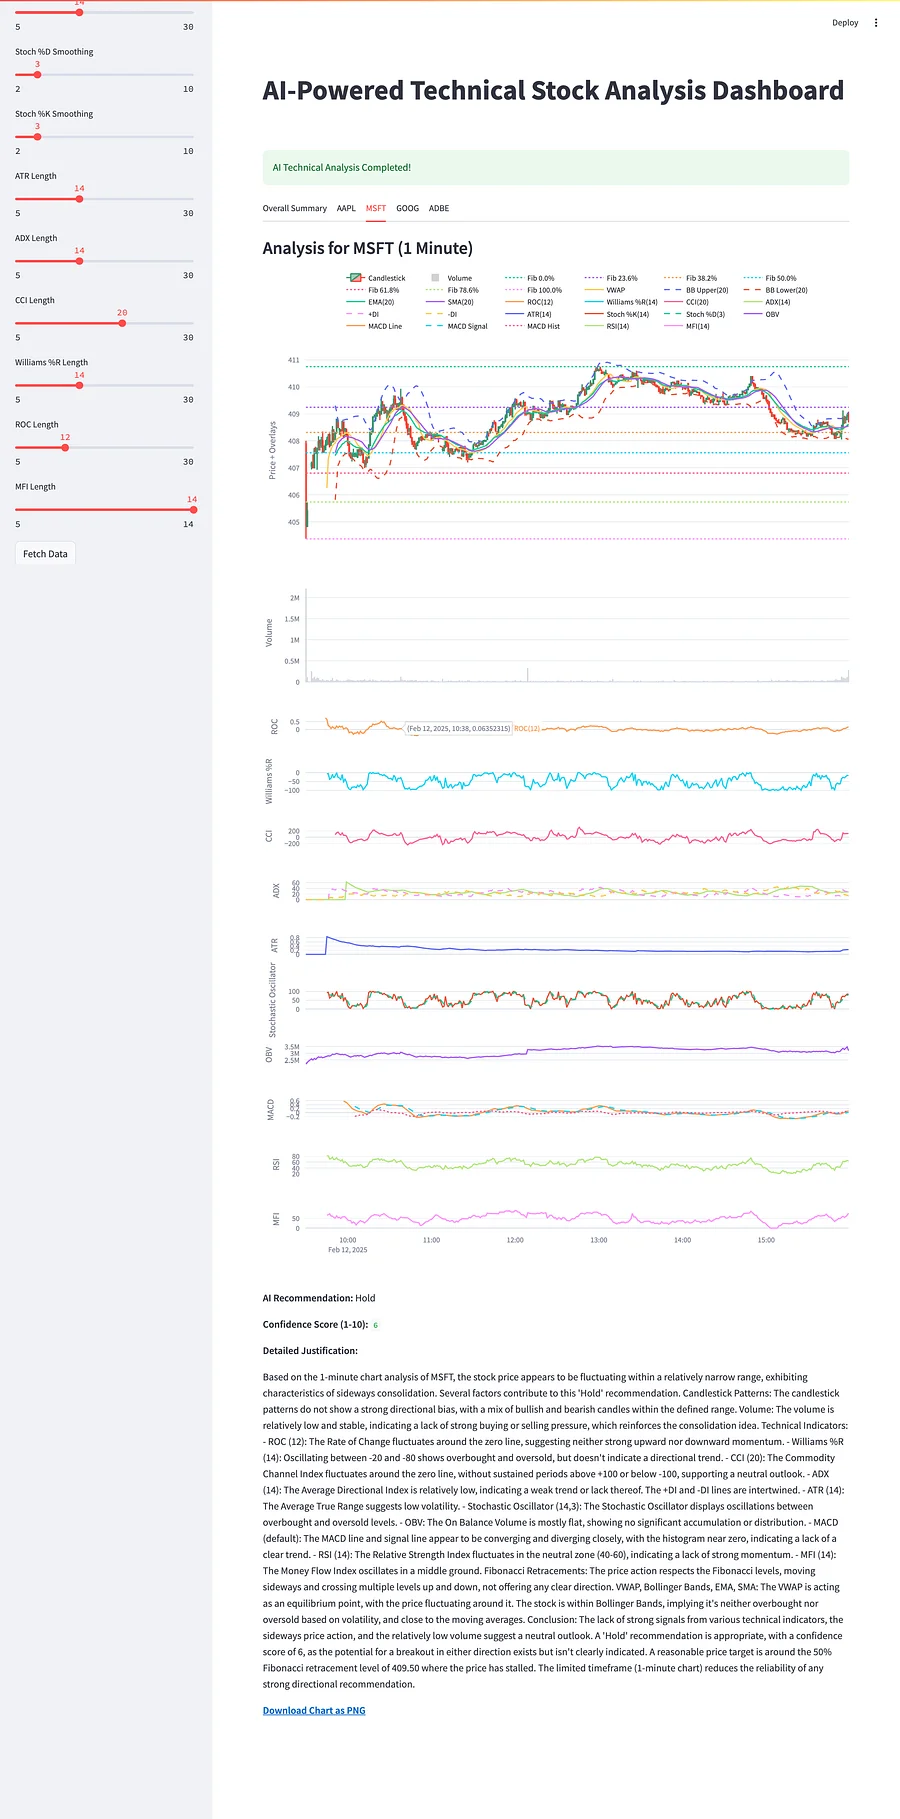900x1819 pixels.
Task: Click the 'AI Recommendation: Hold' text
Action: click(x=319, y=1298)
